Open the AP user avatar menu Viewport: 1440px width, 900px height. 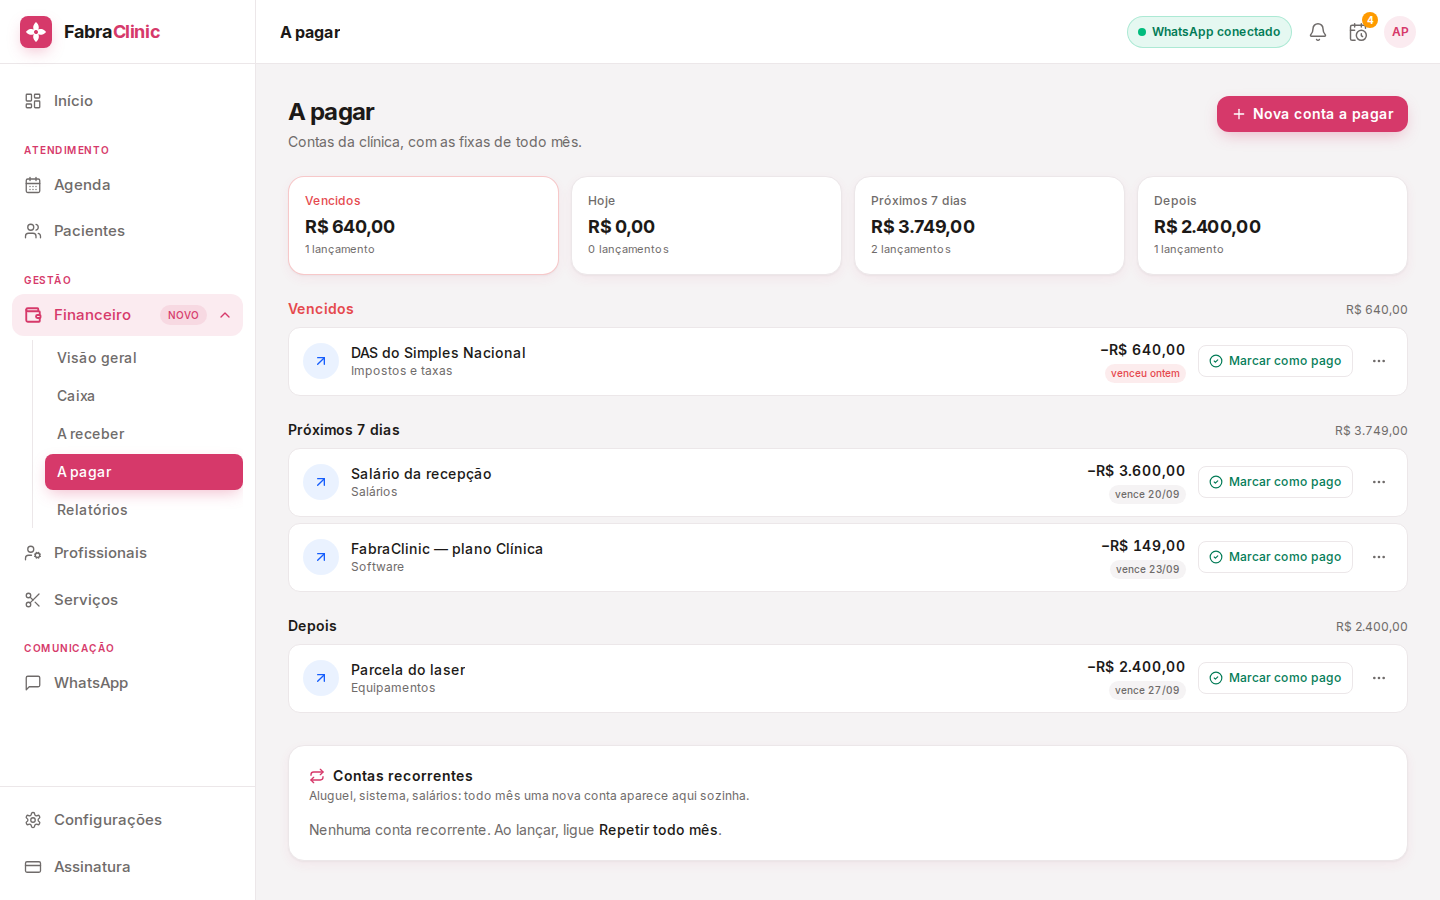pyautogui.click(x=1400, y=32)
